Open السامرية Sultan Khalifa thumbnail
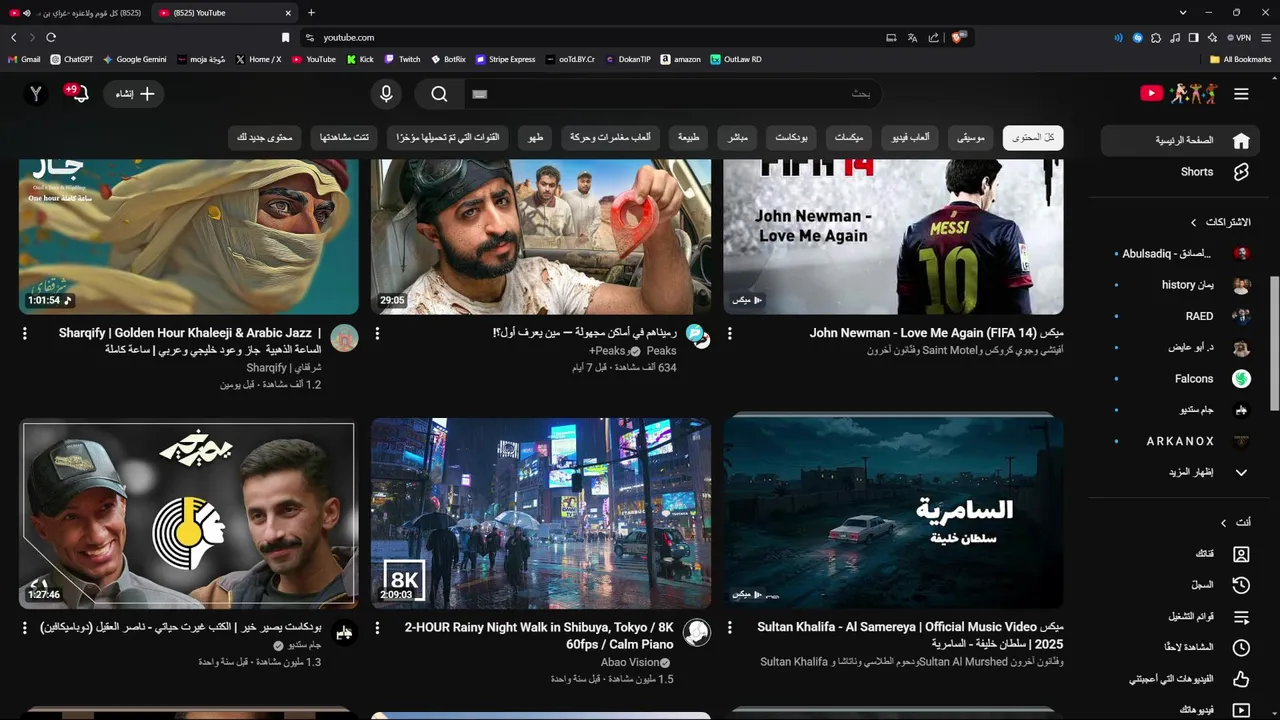Image resolution: width=1280 pixels, height=720 pixels. click(893, 513)
